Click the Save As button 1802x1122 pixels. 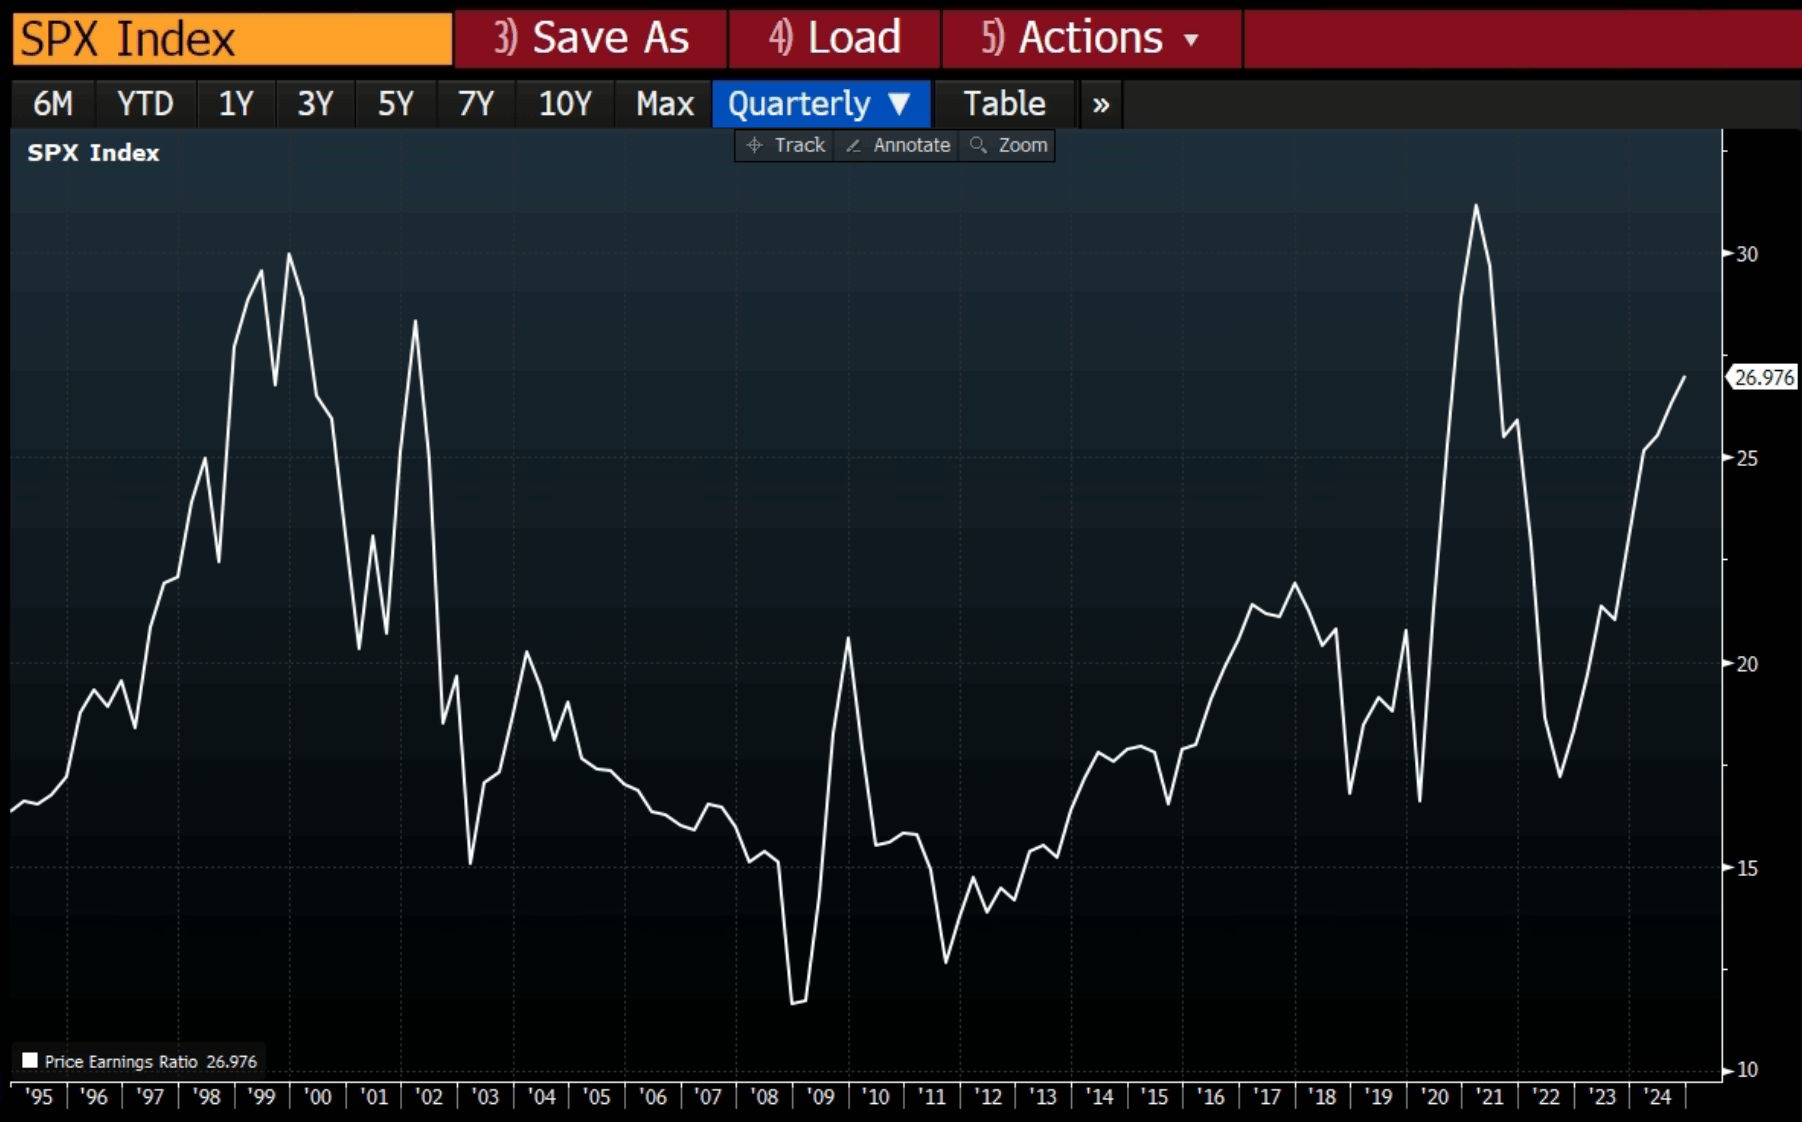(590, 38)
